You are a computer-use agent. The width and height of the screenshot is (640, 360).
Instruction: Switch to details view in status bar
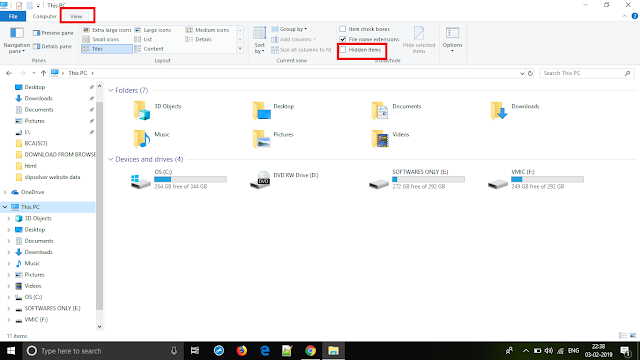[x=622, y=336]
